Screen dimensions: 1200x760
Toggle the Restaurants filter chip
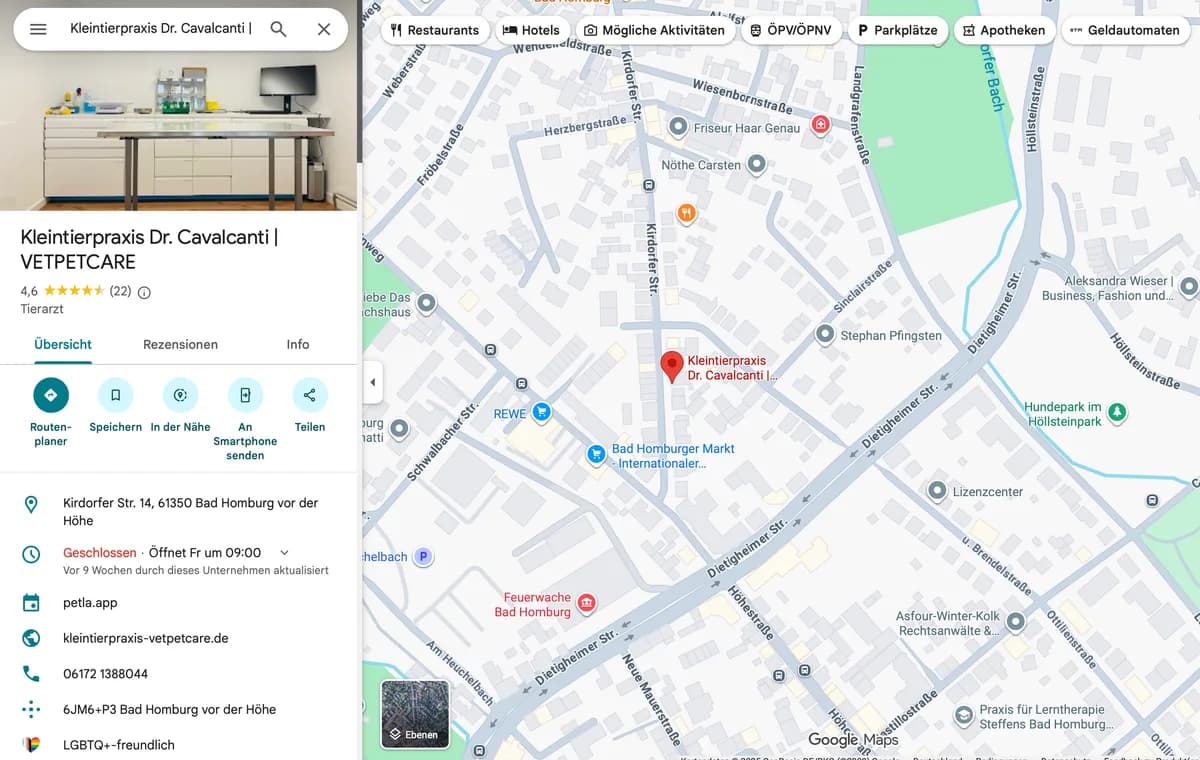coord(435,30)
